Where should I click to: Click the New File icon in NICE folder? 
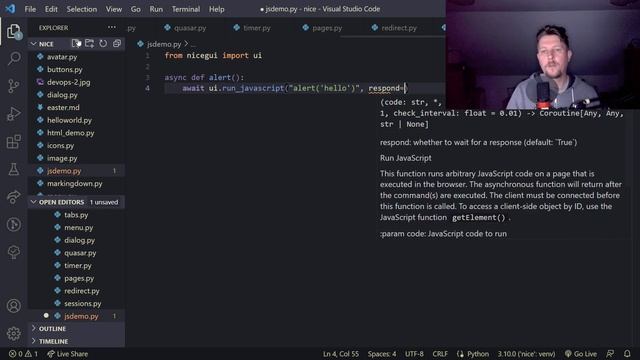click(76, 43)
